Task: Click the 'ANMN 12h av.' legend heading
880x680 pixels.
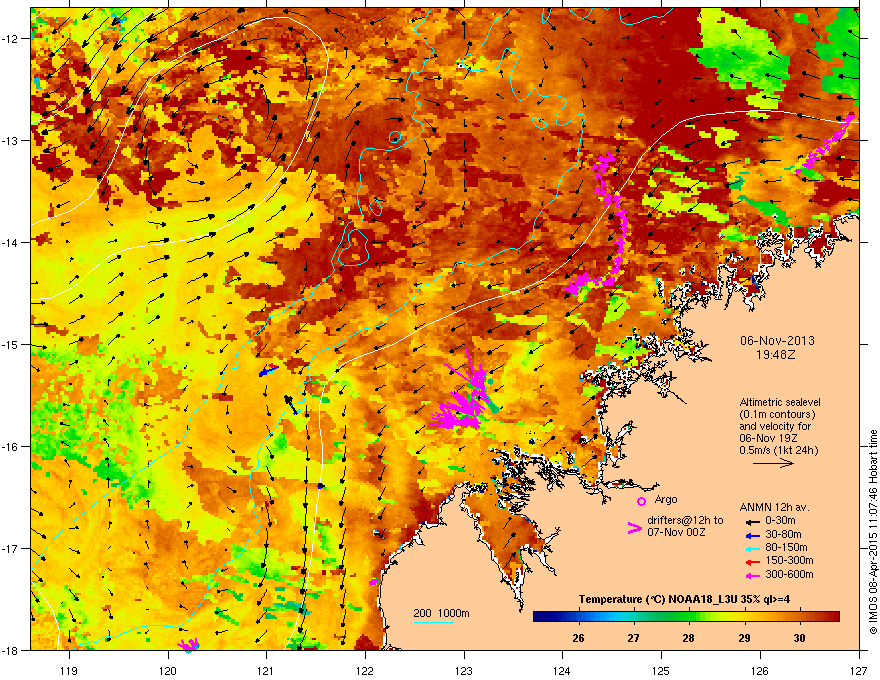Action: (x=774, y=507)
